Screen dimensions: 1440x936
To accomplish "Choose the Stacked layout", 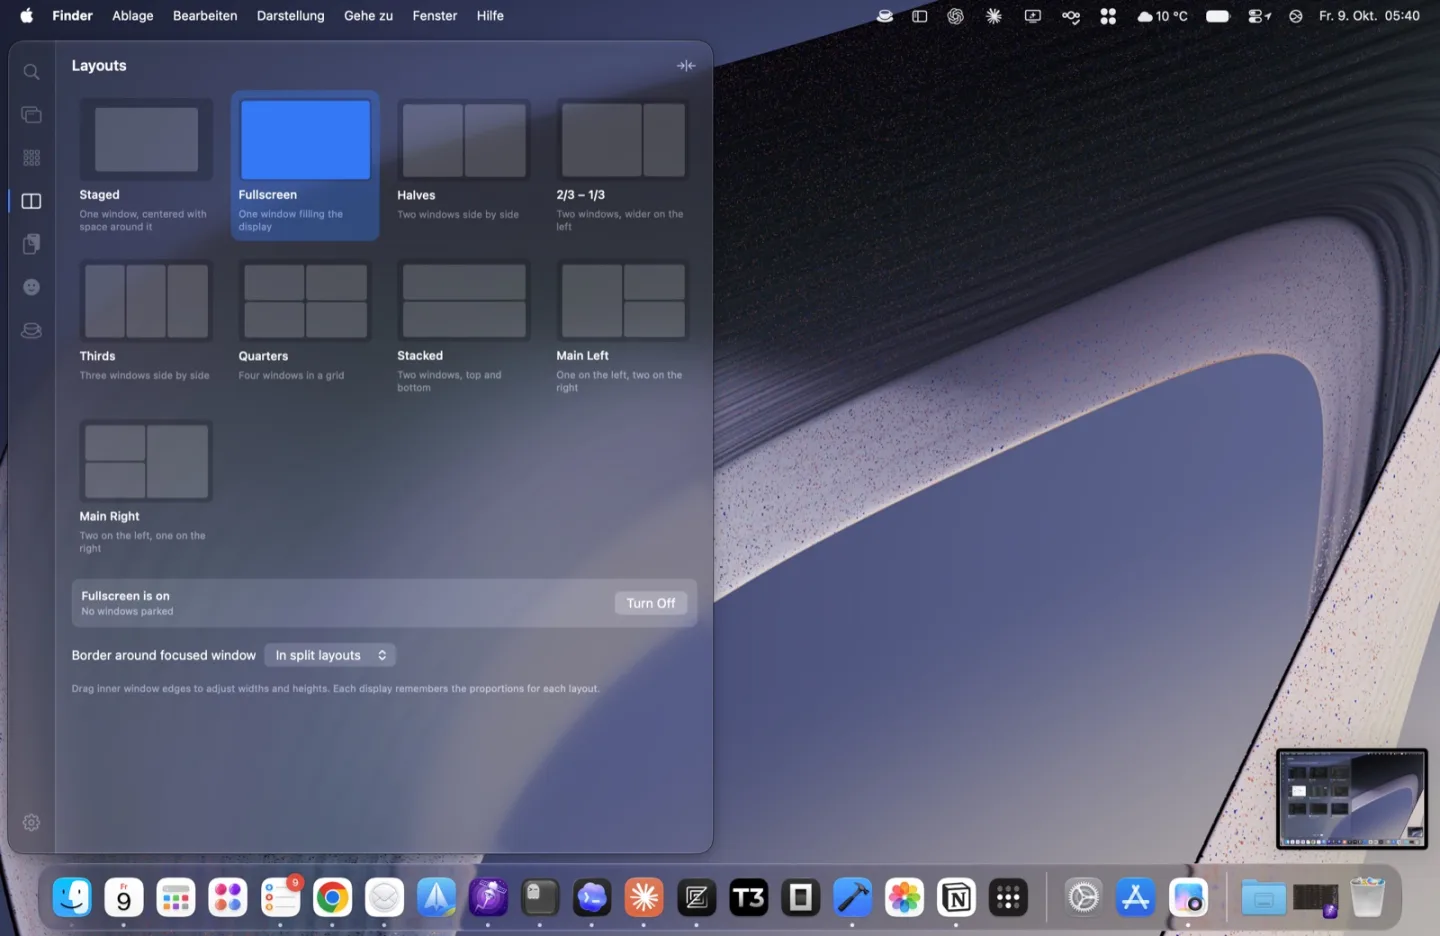I will click(x=464, y=327).
